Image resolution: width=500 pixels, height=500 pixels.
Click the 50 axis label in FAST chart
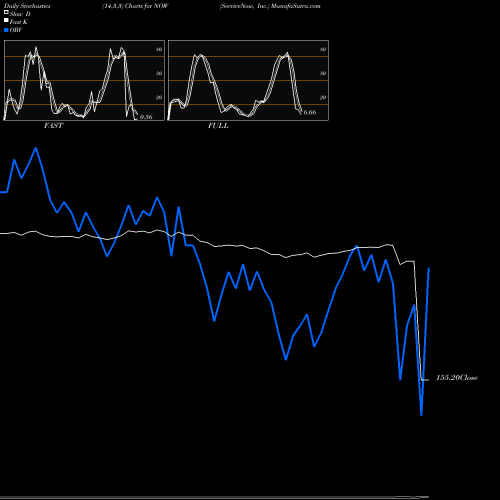[159, 73]
